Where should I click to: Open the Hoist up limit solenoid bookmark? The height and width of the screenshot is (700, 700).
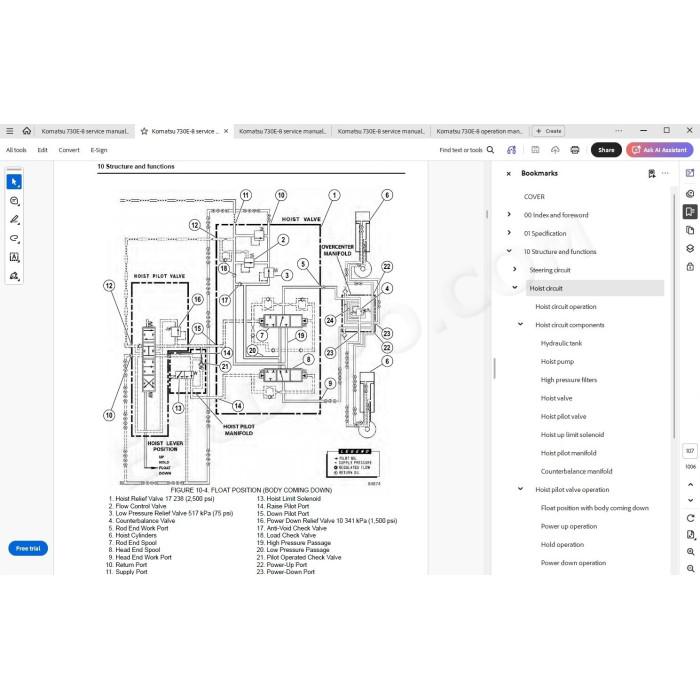coord(572,435)
